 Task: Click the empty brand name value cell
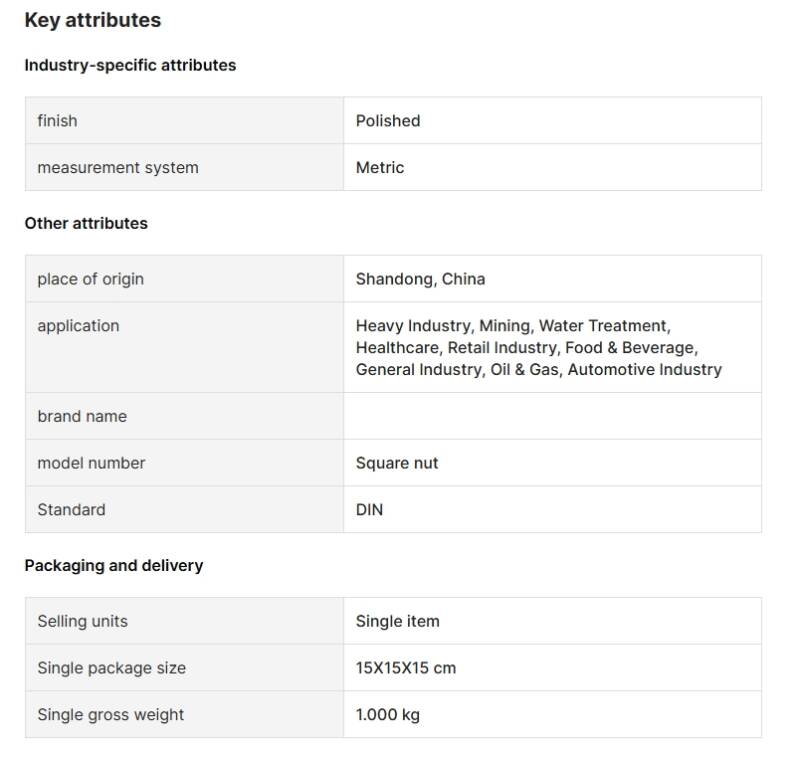tap(552, 416)
